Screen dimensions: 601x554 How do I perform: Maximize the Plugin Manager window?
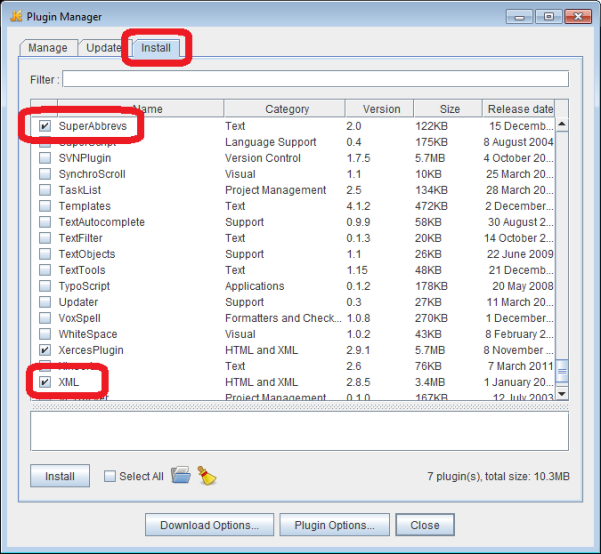pyautogui.click(x=548, y=17)
